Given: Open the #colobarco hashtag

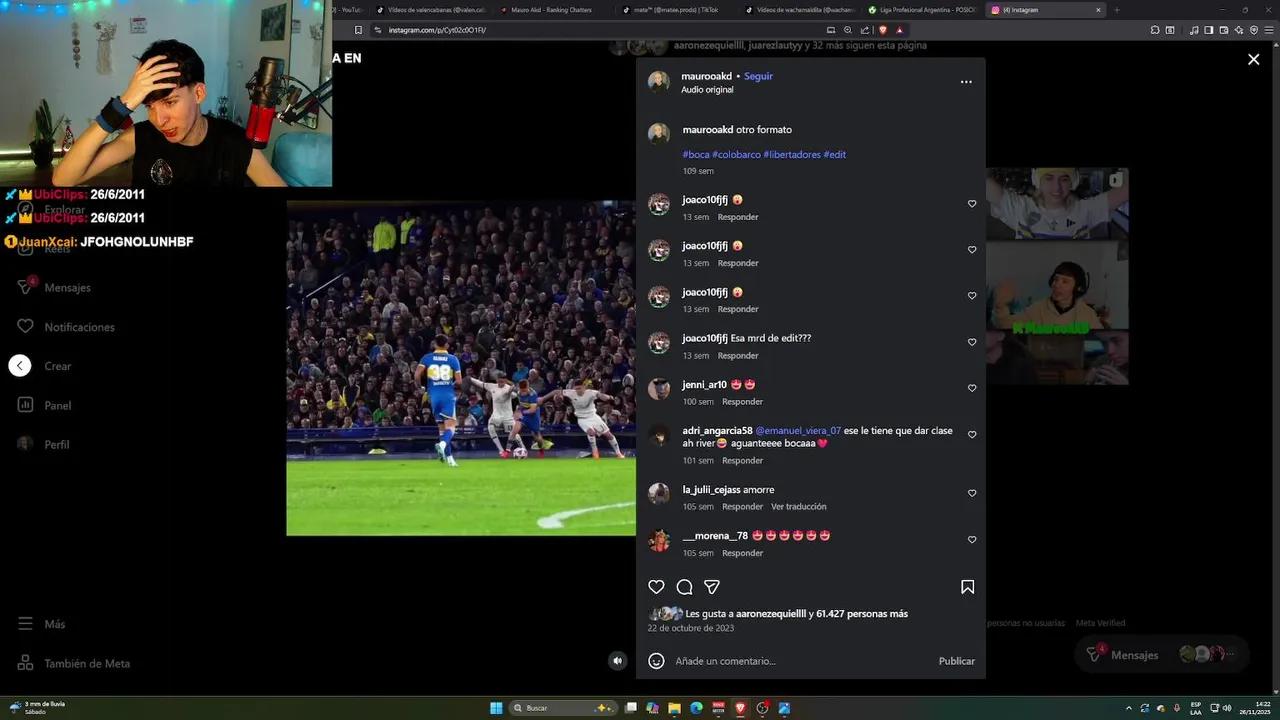Looking at the screenshot, I should (x=736, y=155).
